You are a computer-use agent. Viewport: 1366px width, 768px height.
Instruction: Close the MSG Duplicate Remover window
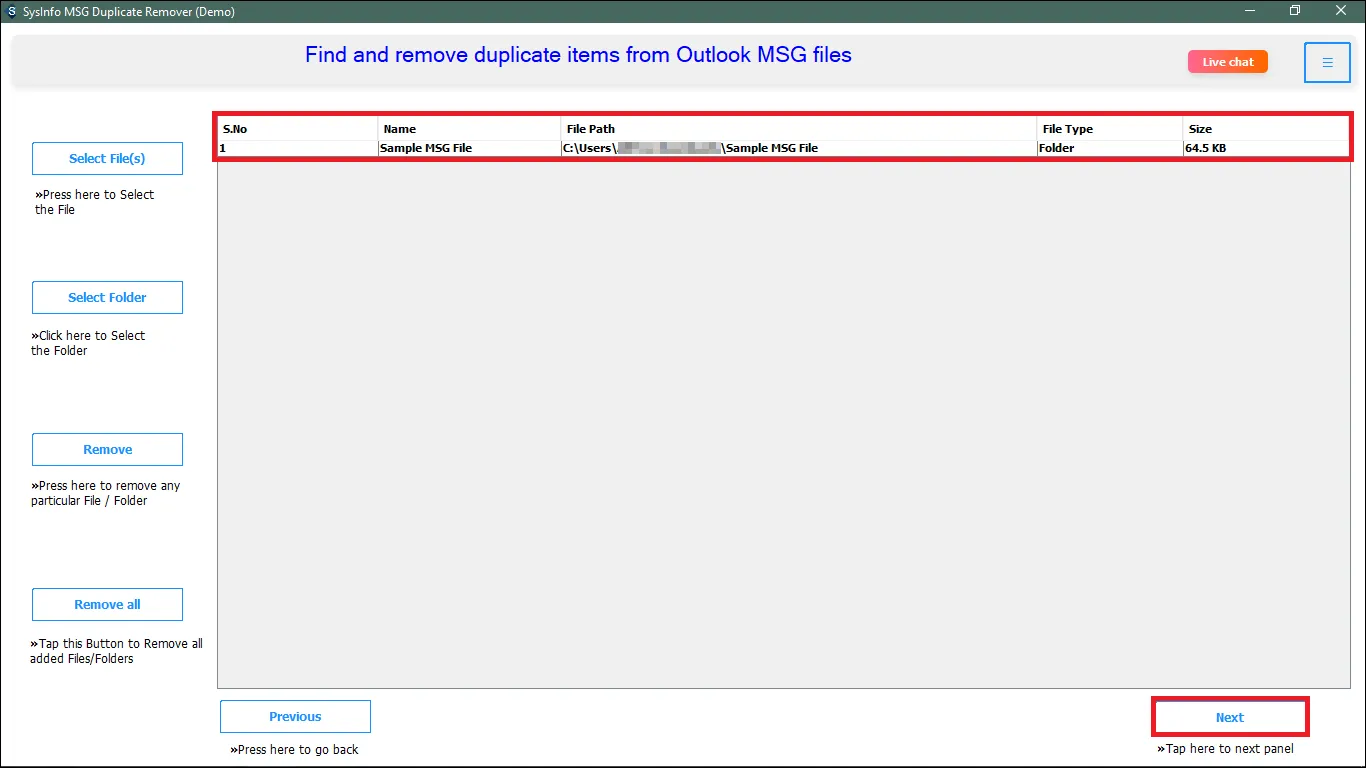[x=1341, y=11]
